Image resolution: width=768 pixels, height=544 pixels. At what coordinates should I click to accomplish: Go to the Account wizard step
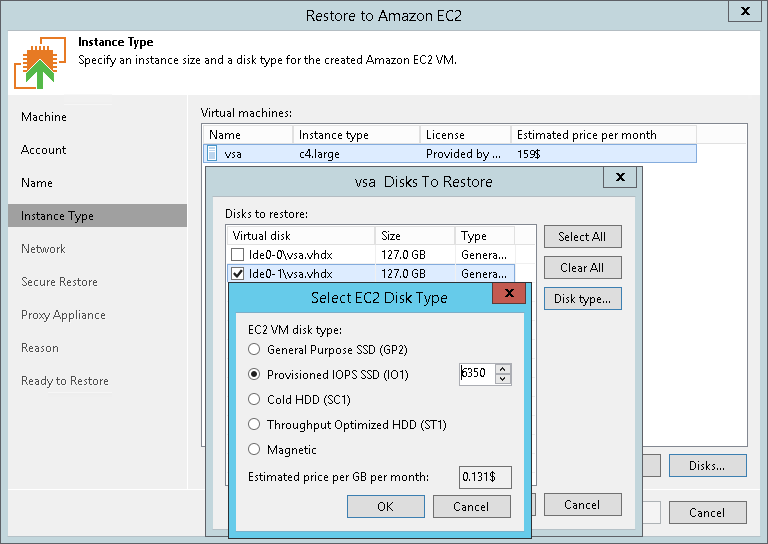click(43, 150)
